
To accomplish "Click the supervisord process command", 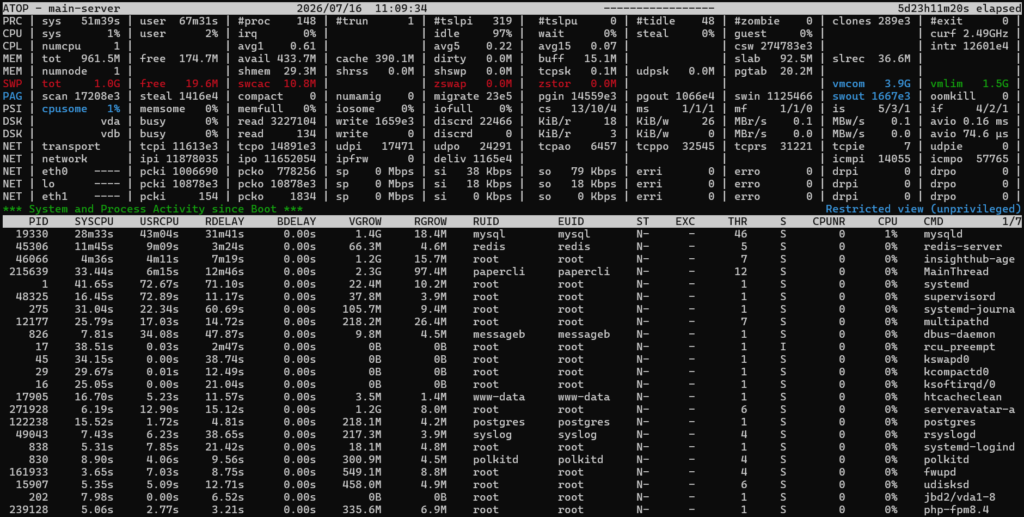I will 959,296.
